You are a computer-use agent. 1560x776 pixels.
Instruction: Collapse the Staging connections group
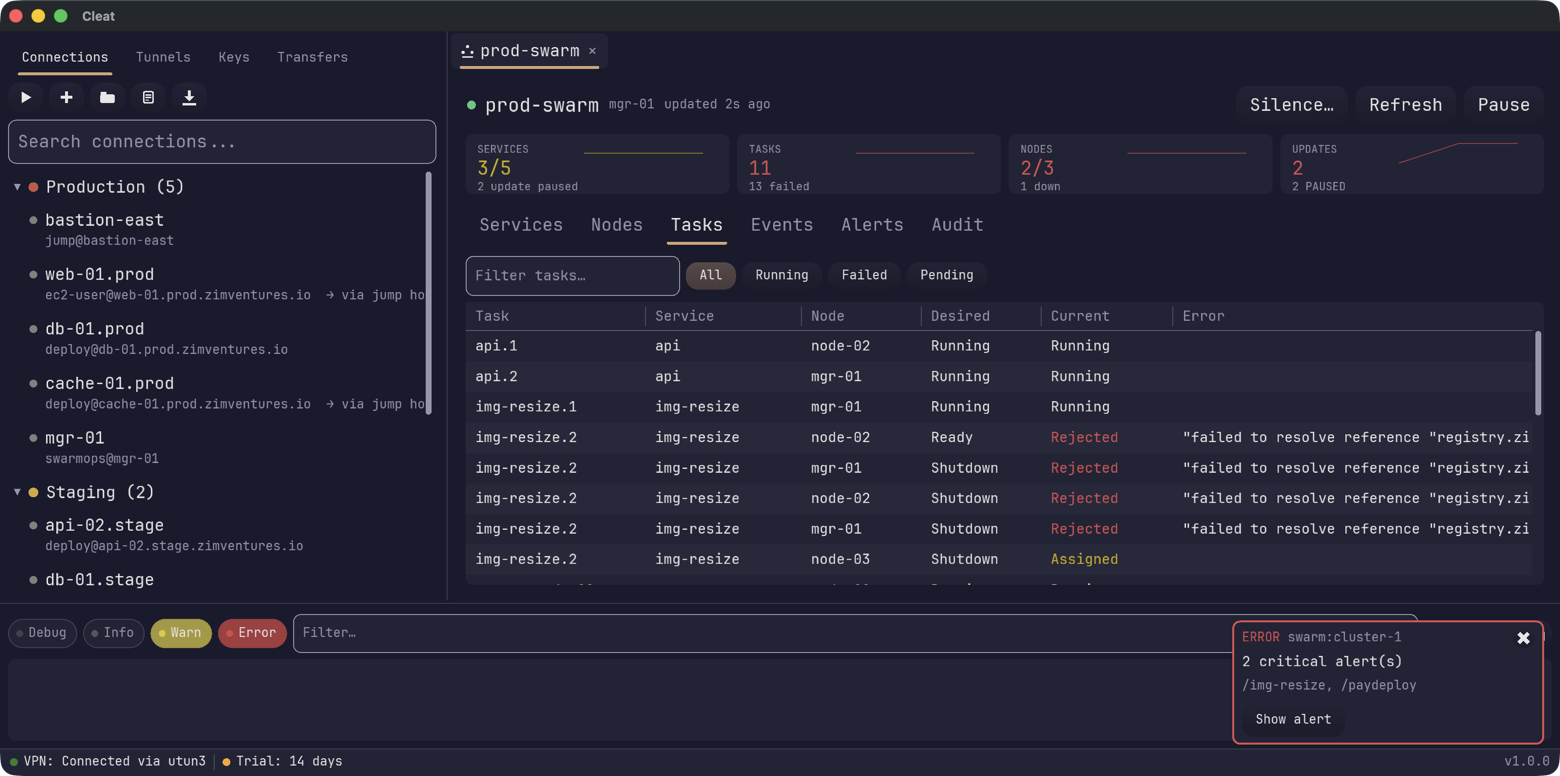tap(17, 492)
